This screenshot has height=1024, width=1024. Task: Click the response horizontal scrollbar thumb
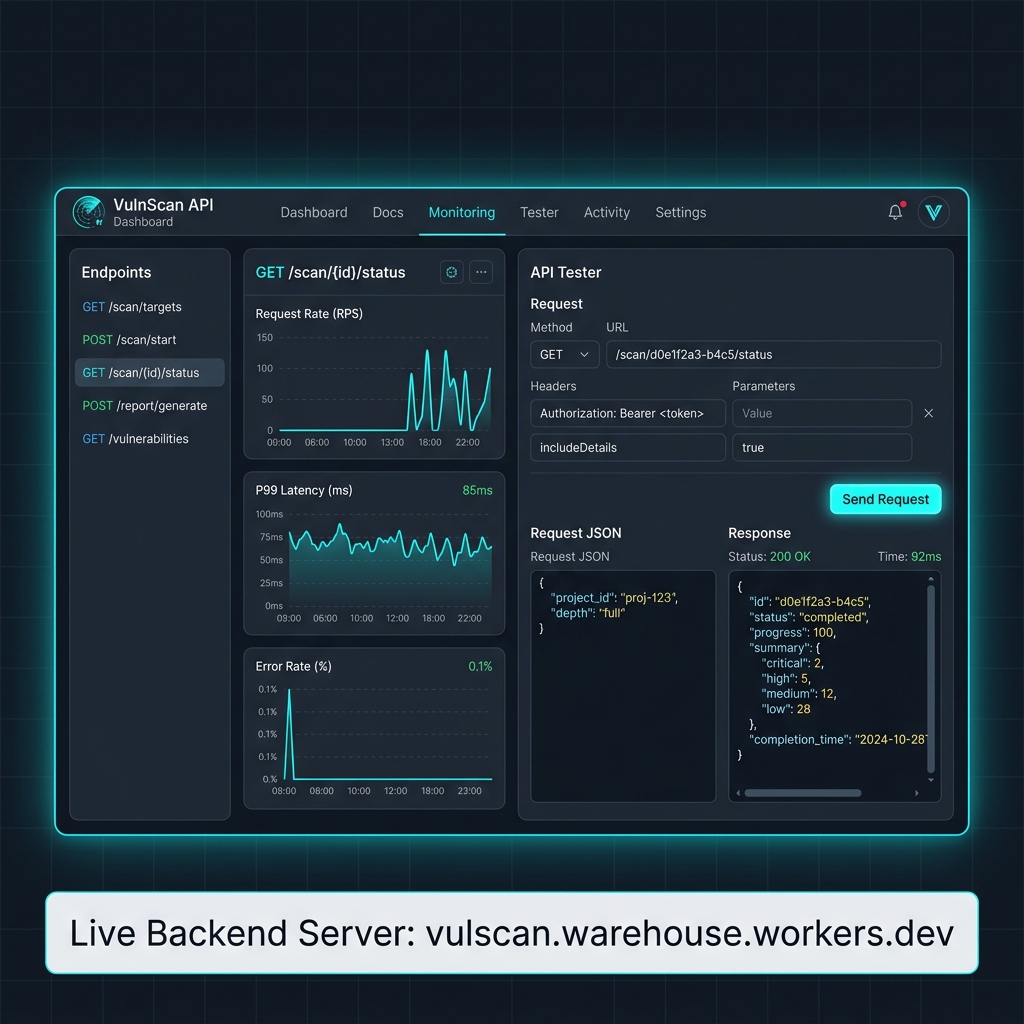(x=803, y=793)
